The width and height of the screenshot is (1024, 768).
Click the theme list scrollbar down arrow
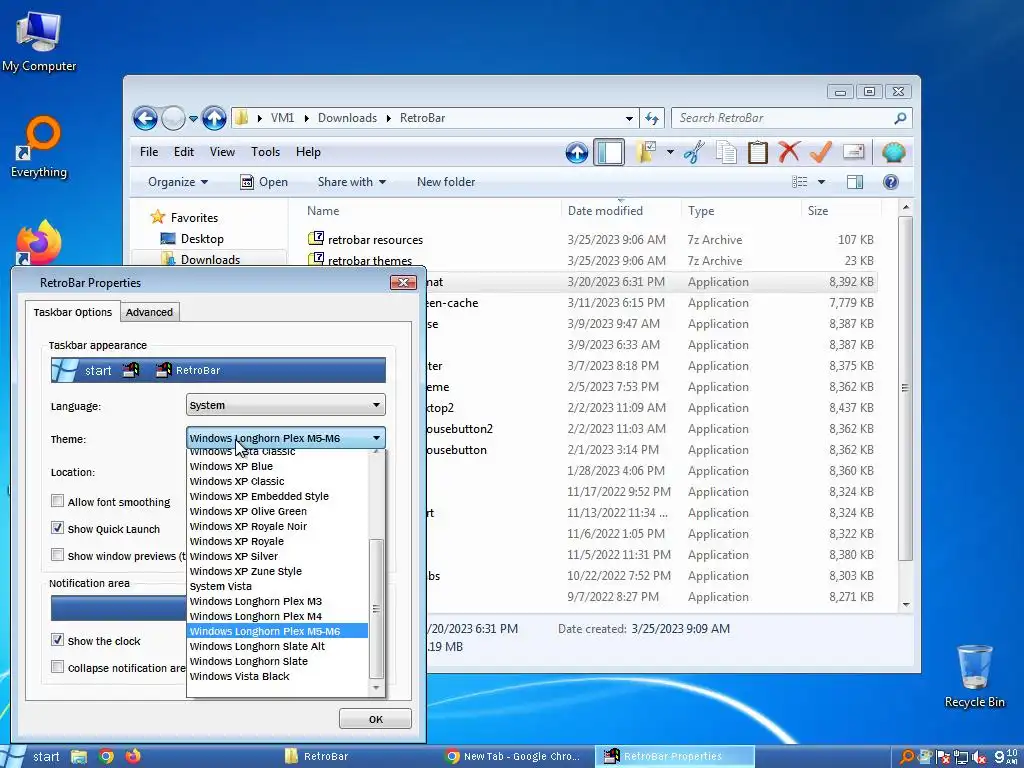pos(376,688)
